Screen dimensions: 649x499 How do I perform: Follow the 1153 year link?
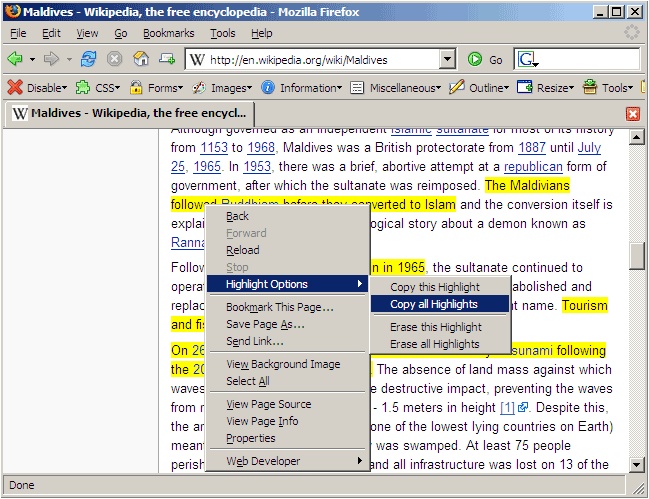pyautogui.click(x=214, y=147)
